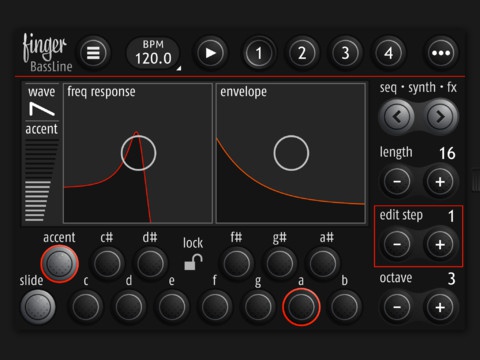
Task: Click the freq response circle handle
Action: (138, 153)
